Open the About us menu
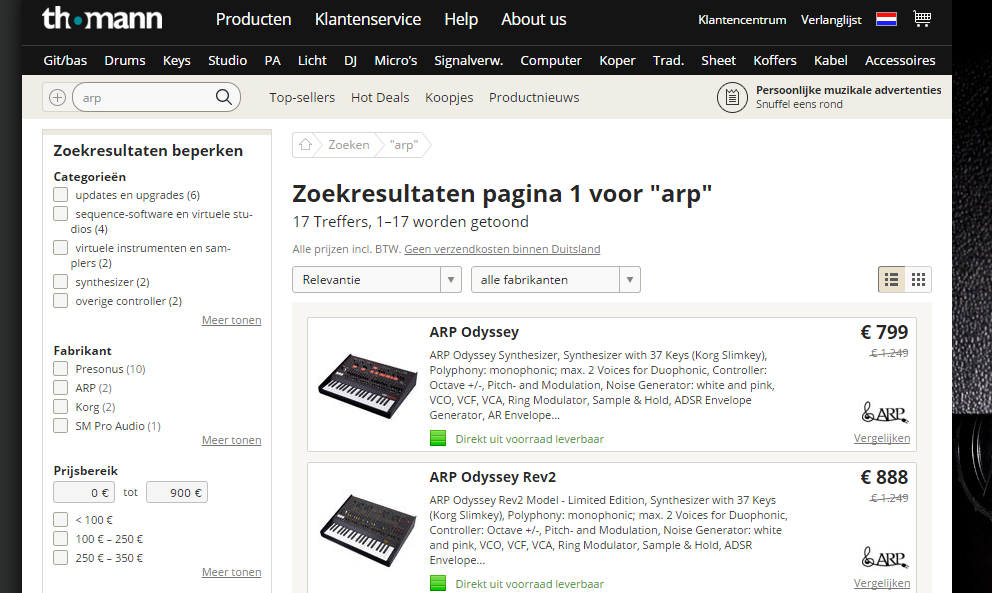This screenshot has height=593, width=992. [533, 20]
